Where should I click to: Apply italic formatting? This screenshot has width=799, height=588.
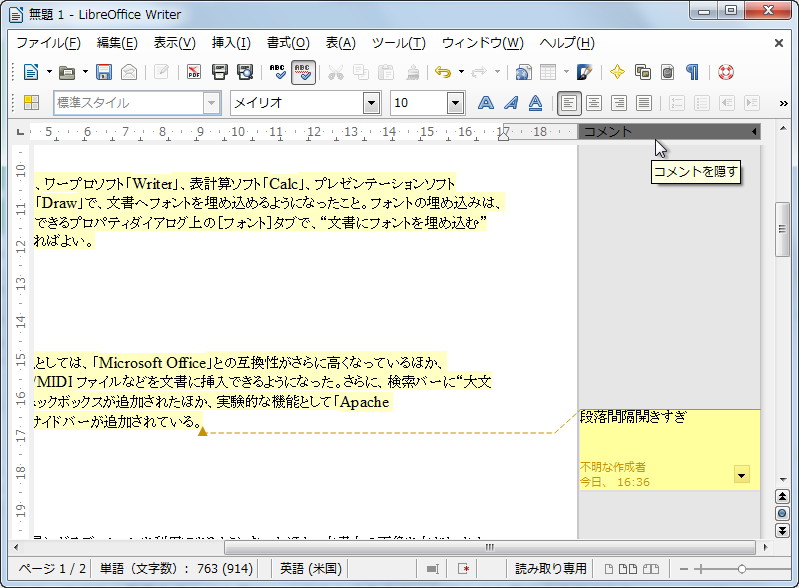tap(511, 103)
